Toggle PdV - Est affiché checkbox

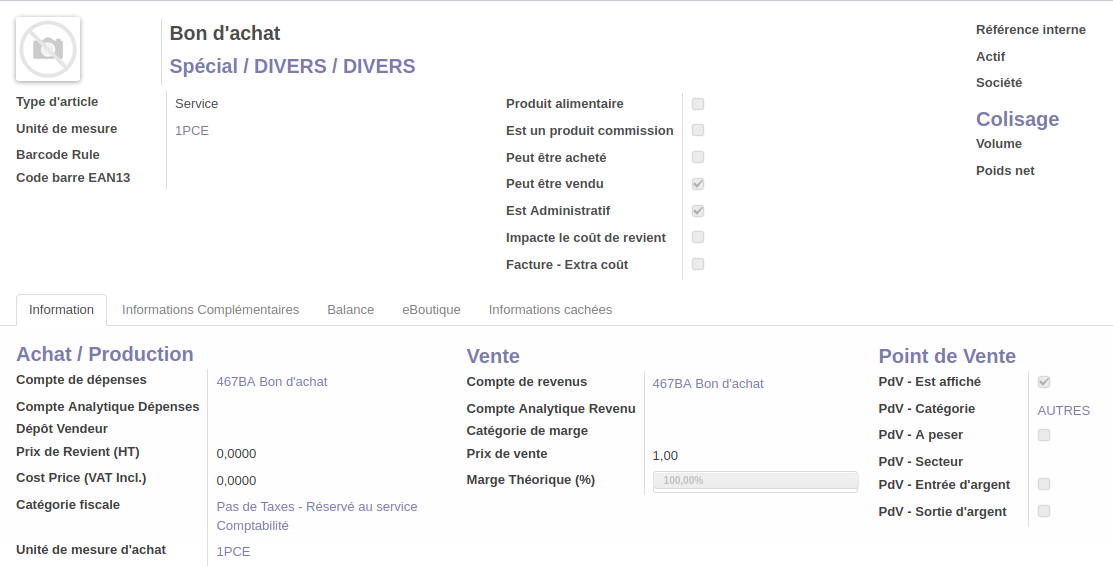pyautogui.click(x=1044, y=382)
